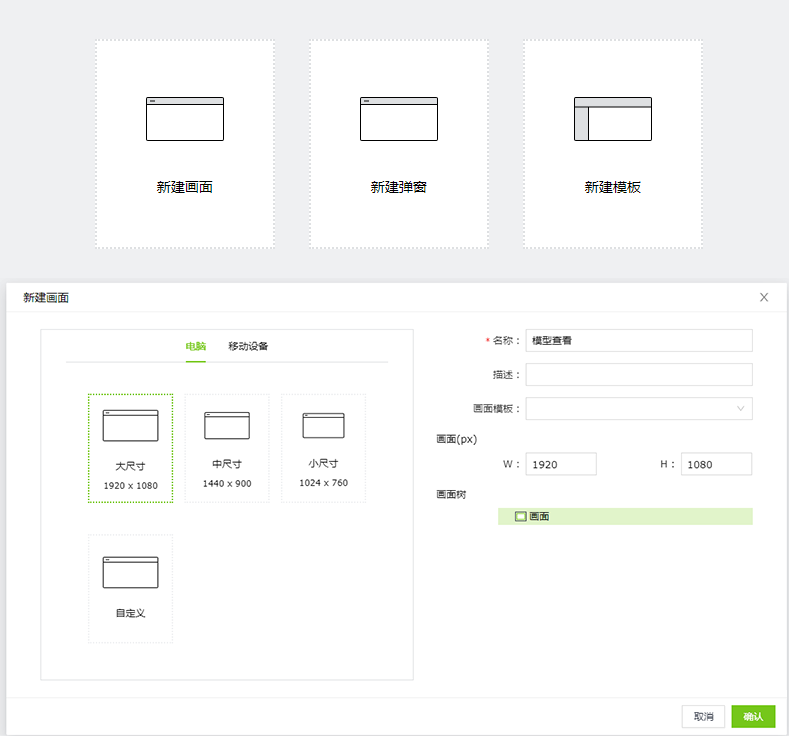Click the 新建模板 template layout icon

pos(612,119)
